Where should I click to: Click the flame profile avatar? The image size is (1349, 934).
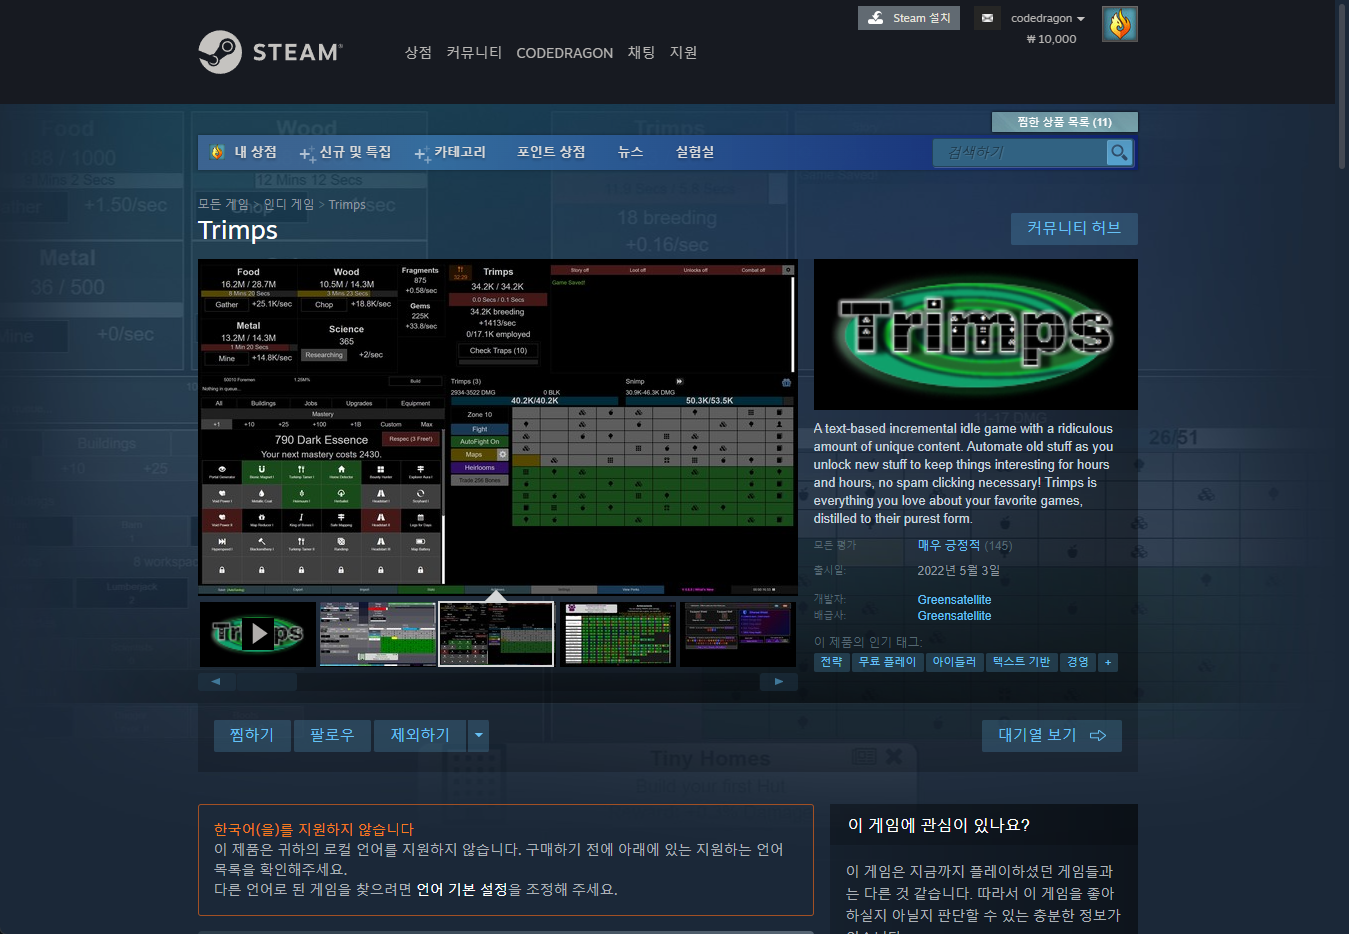click(x=1119, y=24)
